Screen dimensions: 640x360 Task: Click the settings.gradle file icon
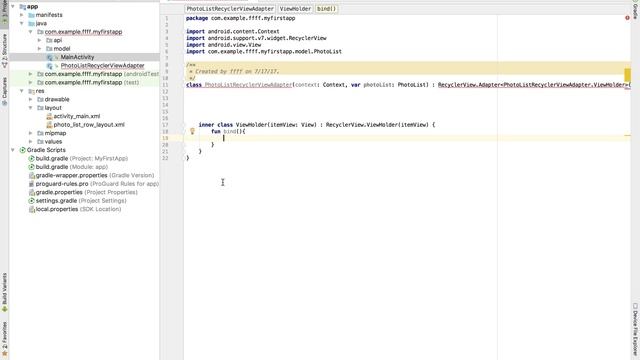click(x=31, y=201)
